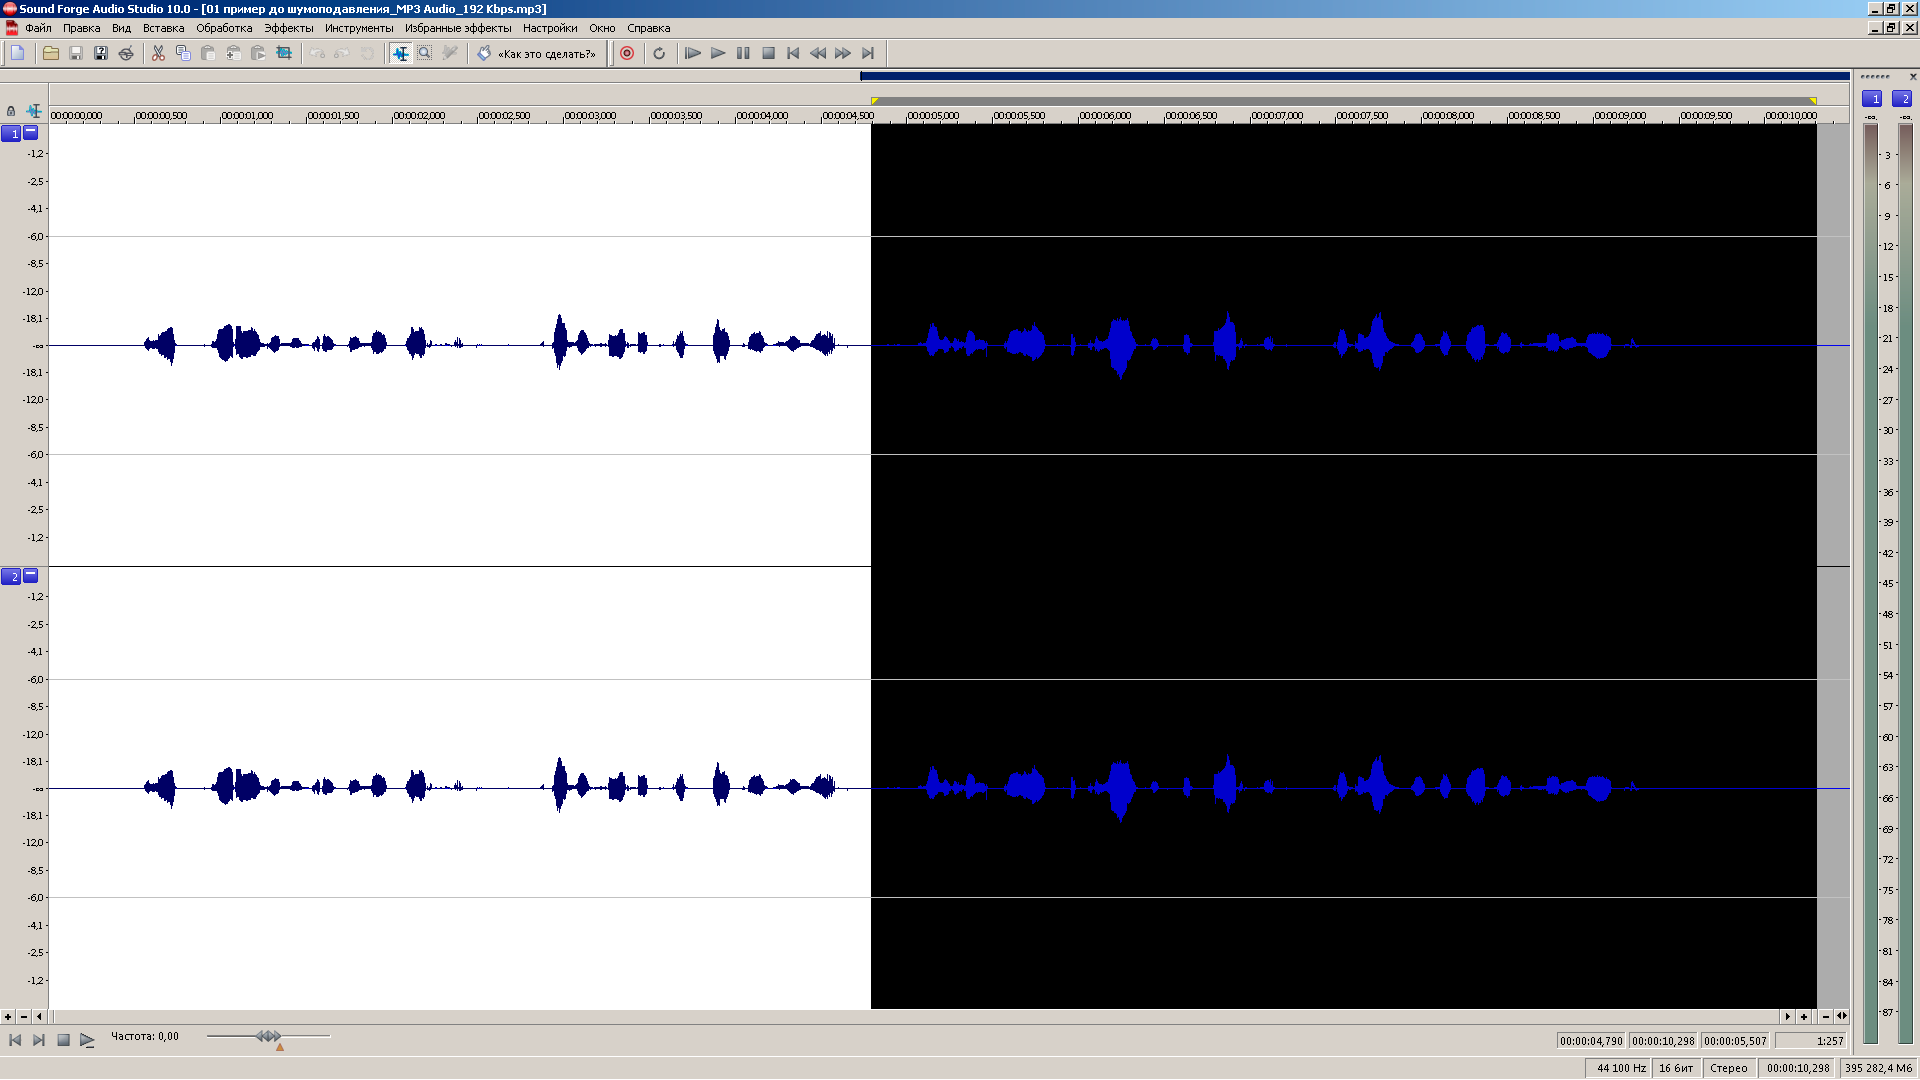Open the Окно menu
Screen dimensions: 1920x1080
coord(602,28)
